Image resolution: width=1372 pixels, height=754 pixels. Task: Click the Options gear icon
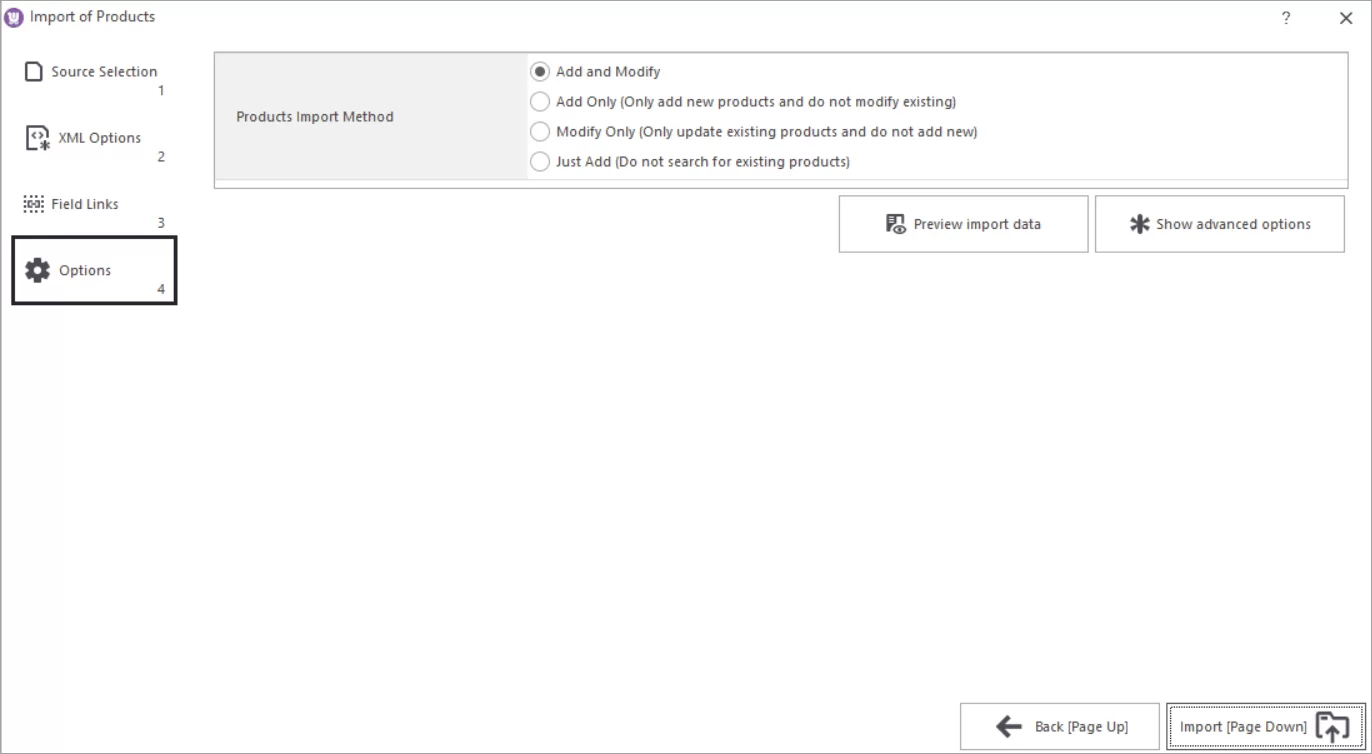click(37, 269)
